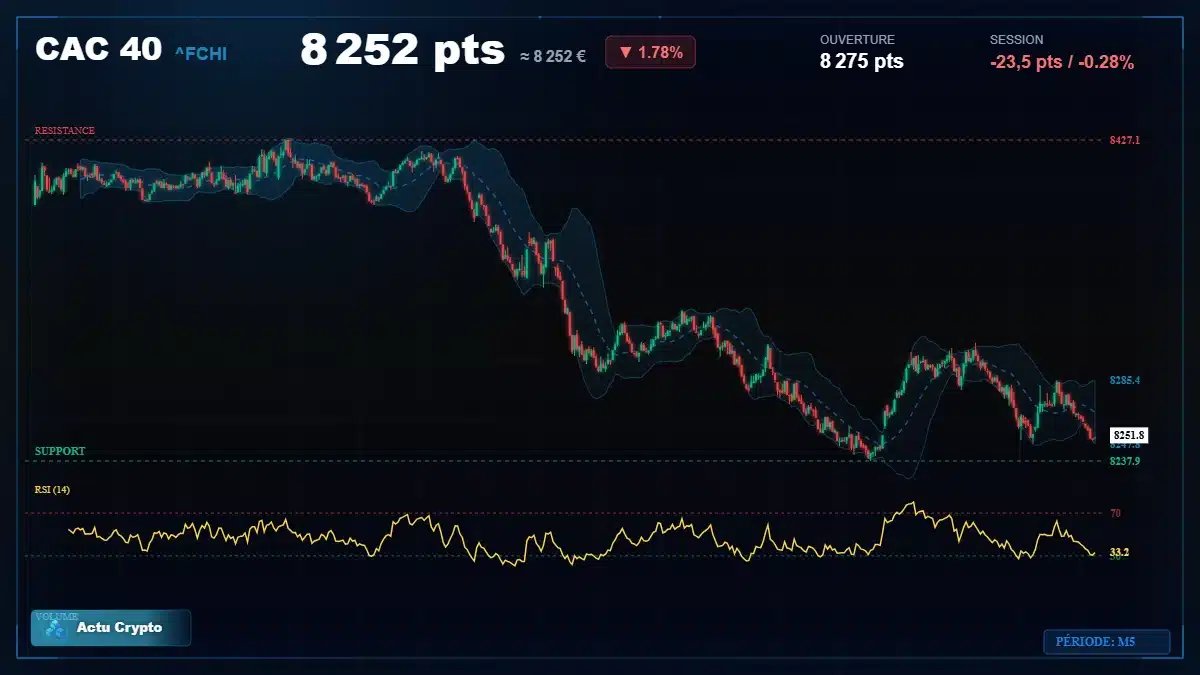Click the PÉRIODE: M5 timeframe button
1200x675 pixels.
tap(1106, 642)
